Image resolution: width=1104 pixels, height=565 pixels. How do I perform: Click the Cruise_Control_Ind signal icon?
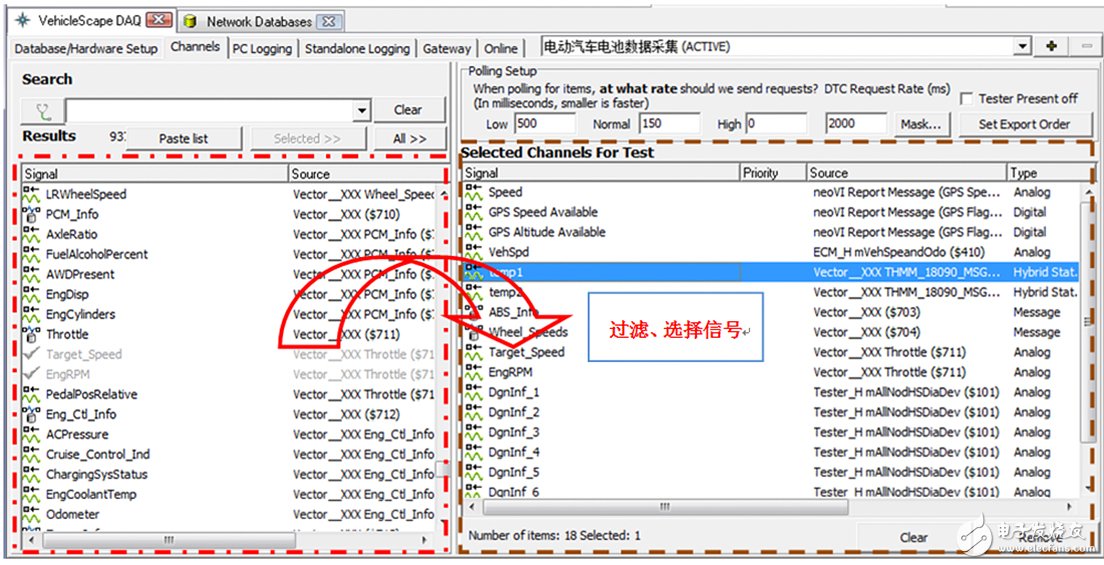click(30, 454)
